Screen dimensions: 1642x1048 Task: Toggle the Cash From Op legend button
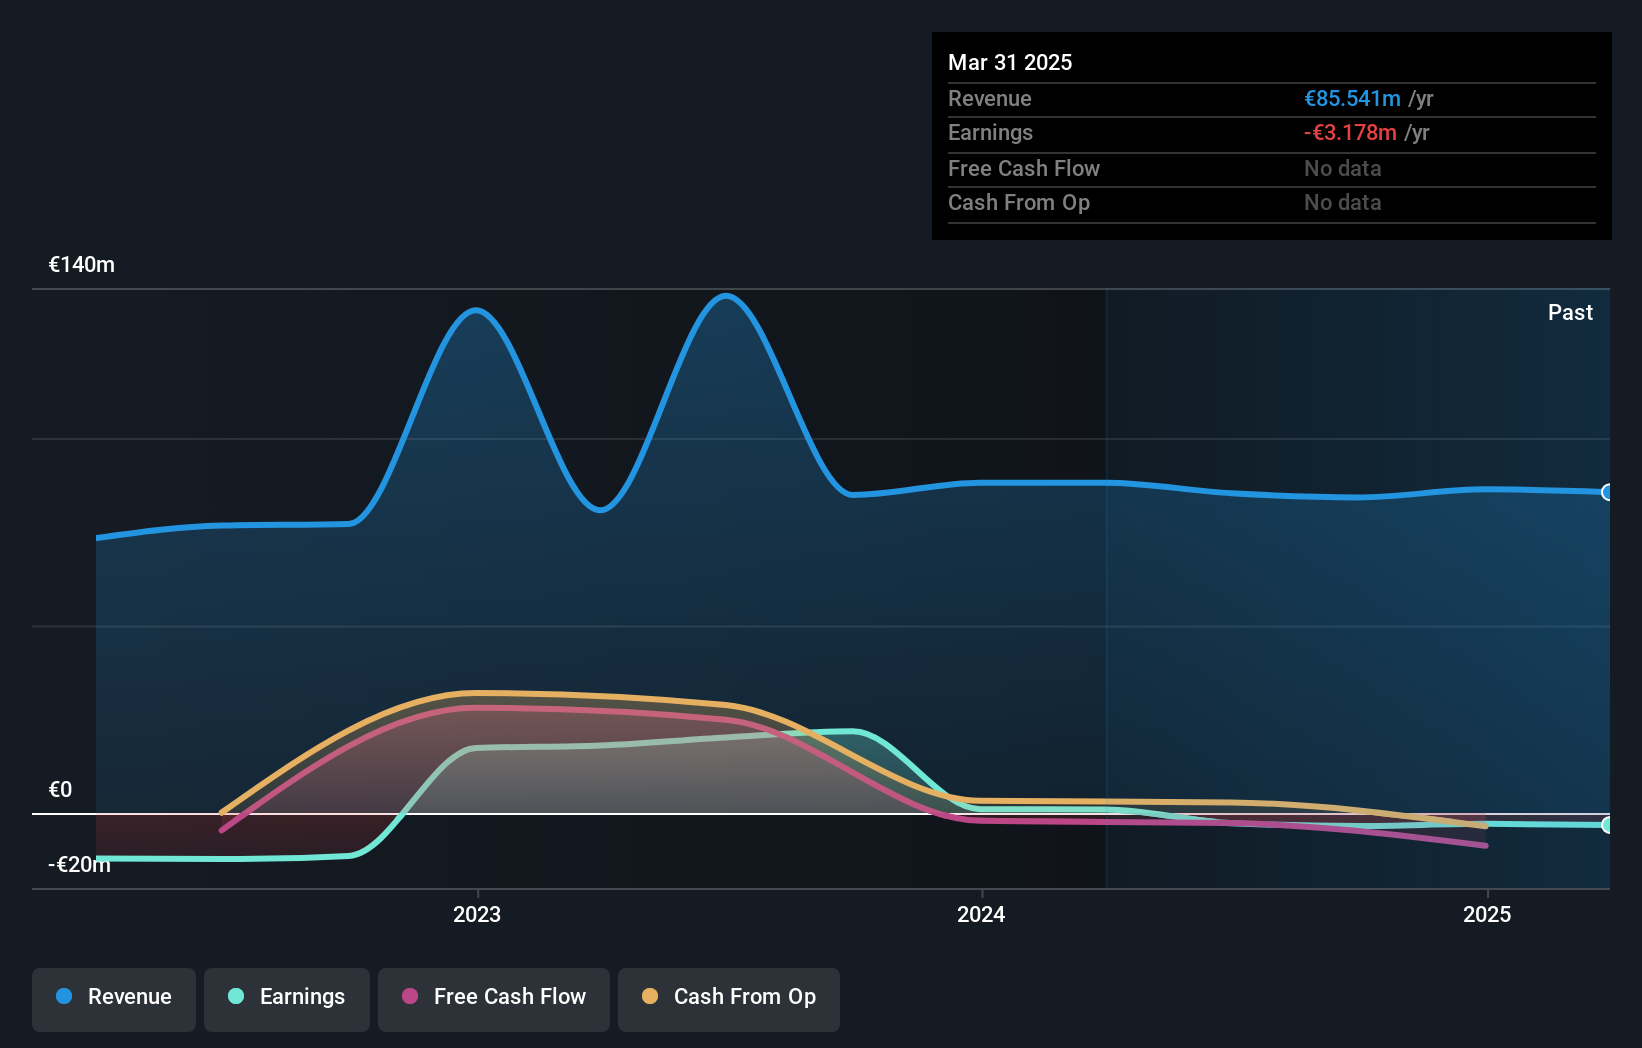click(729, 999)
